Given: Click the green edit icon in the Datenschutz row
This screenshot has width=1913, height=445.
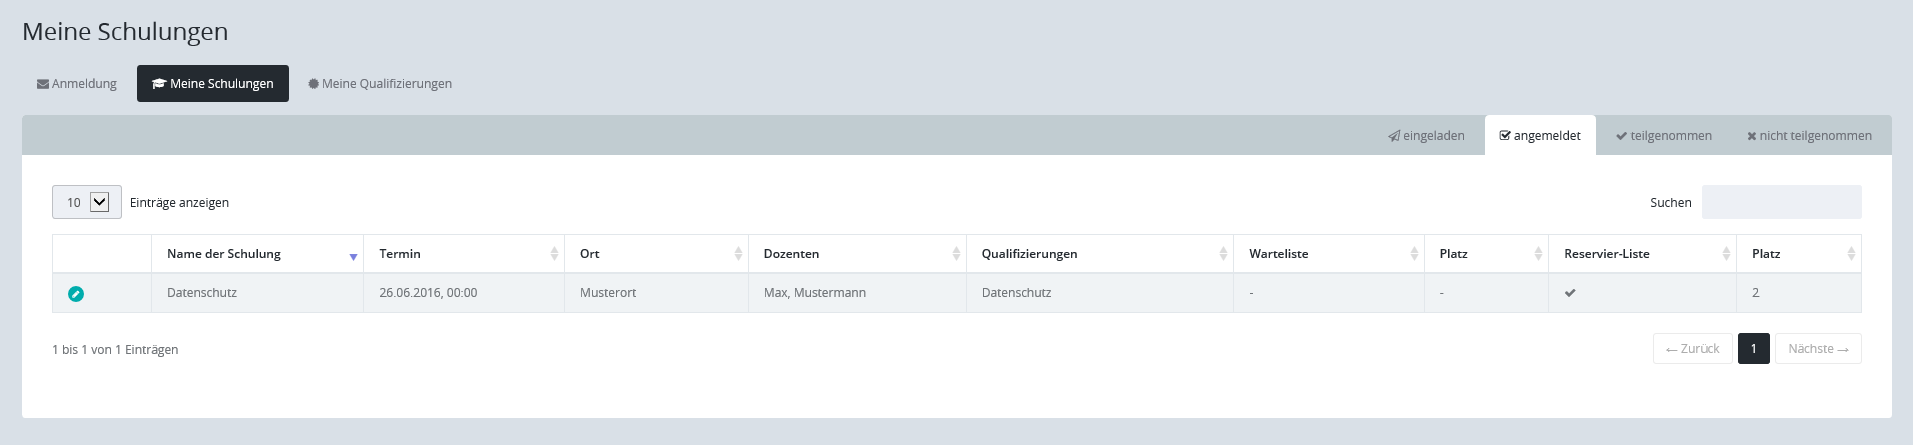Looking at the screenshot, I should (76, 294).
